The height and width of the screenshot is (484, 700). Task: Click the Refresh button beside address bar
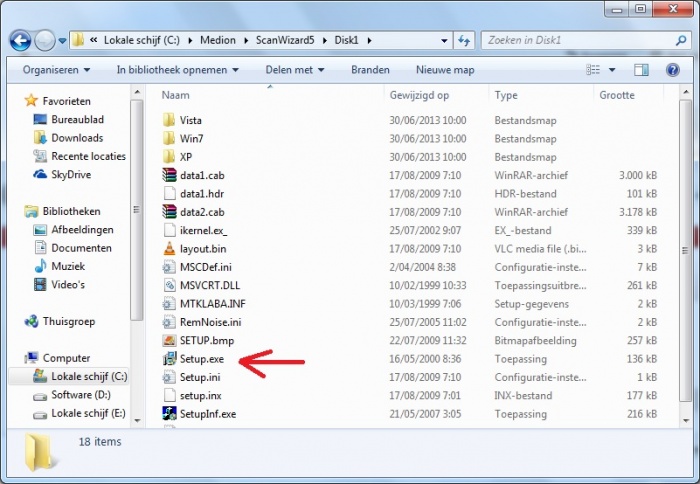coord(464,41)
